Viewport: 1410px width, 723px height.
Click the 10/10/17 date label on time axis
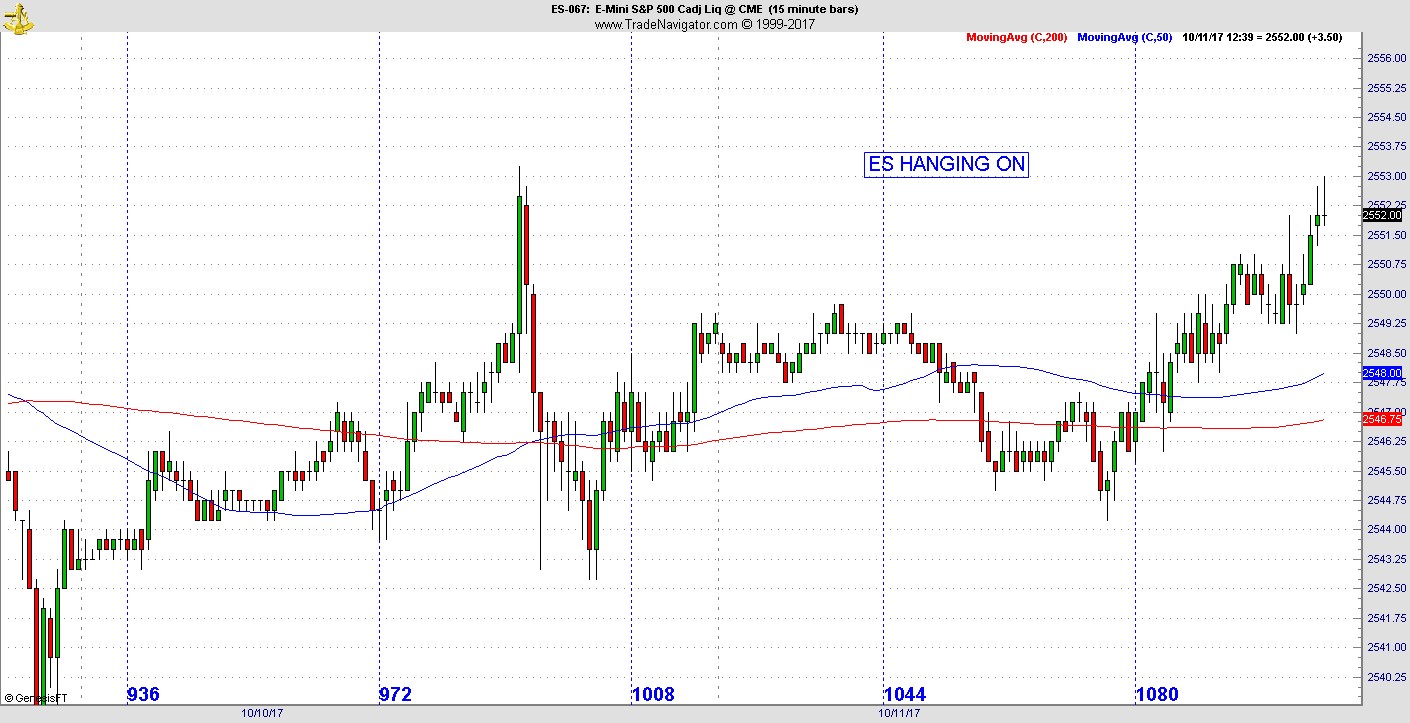[x=262, y=714]
